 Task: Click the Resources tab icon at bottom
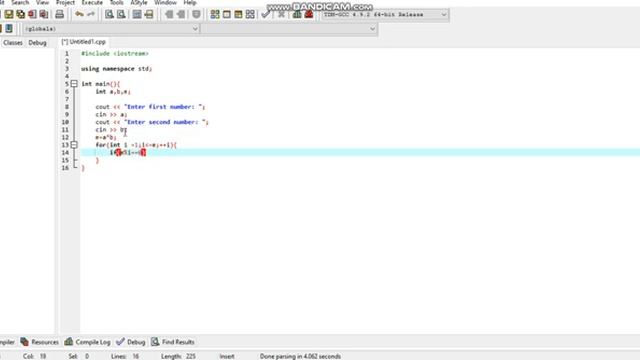click(24, 342)
